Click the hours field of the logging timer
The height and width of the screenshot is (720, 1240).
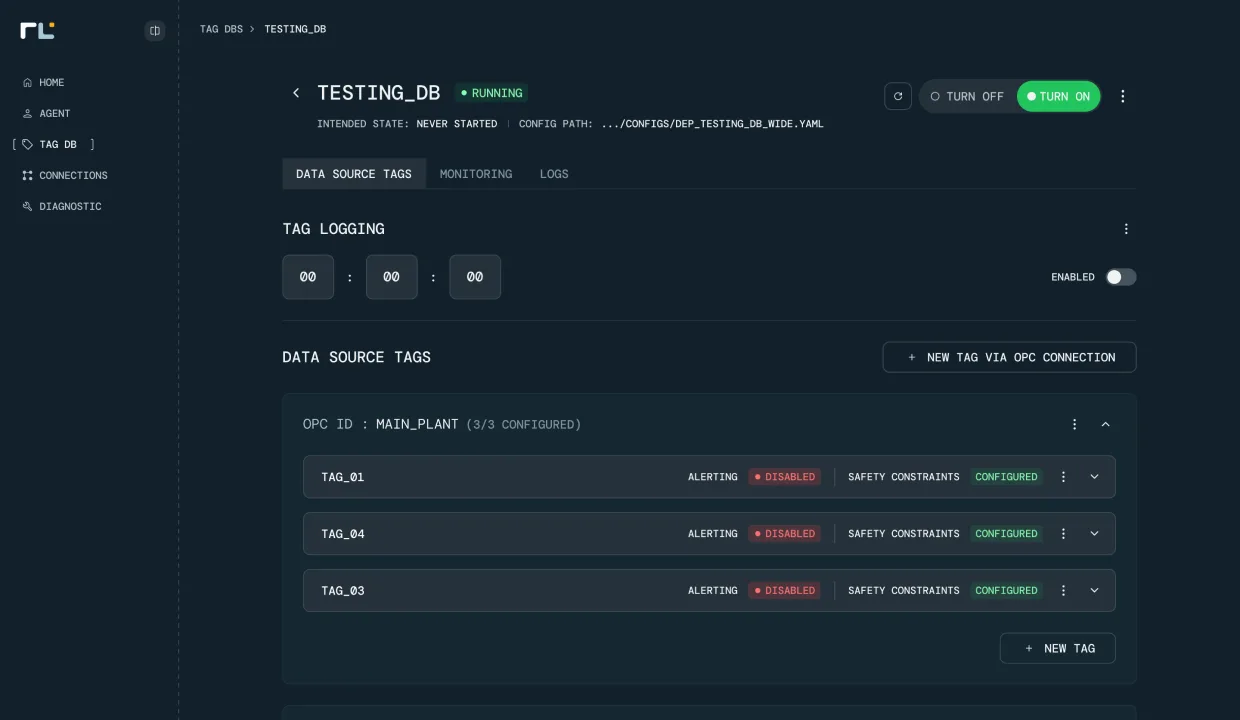[308, 277]
